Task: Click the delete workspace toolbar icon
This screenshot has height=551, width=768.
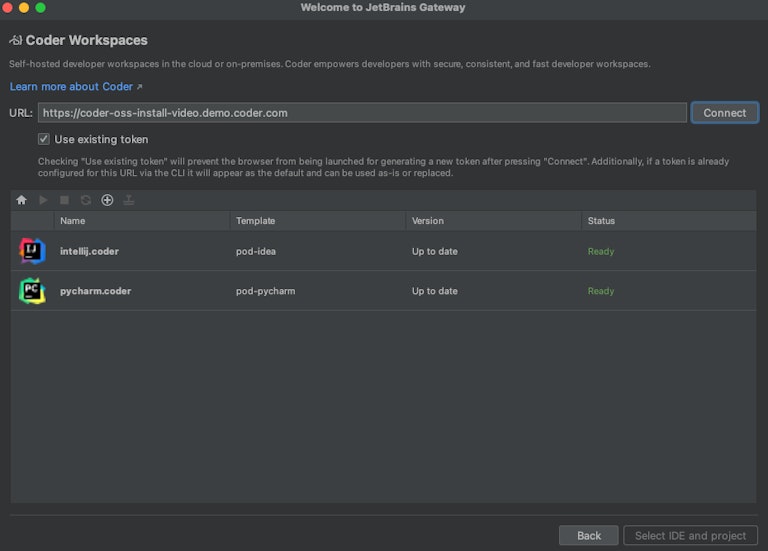Action: pos(129,200)
